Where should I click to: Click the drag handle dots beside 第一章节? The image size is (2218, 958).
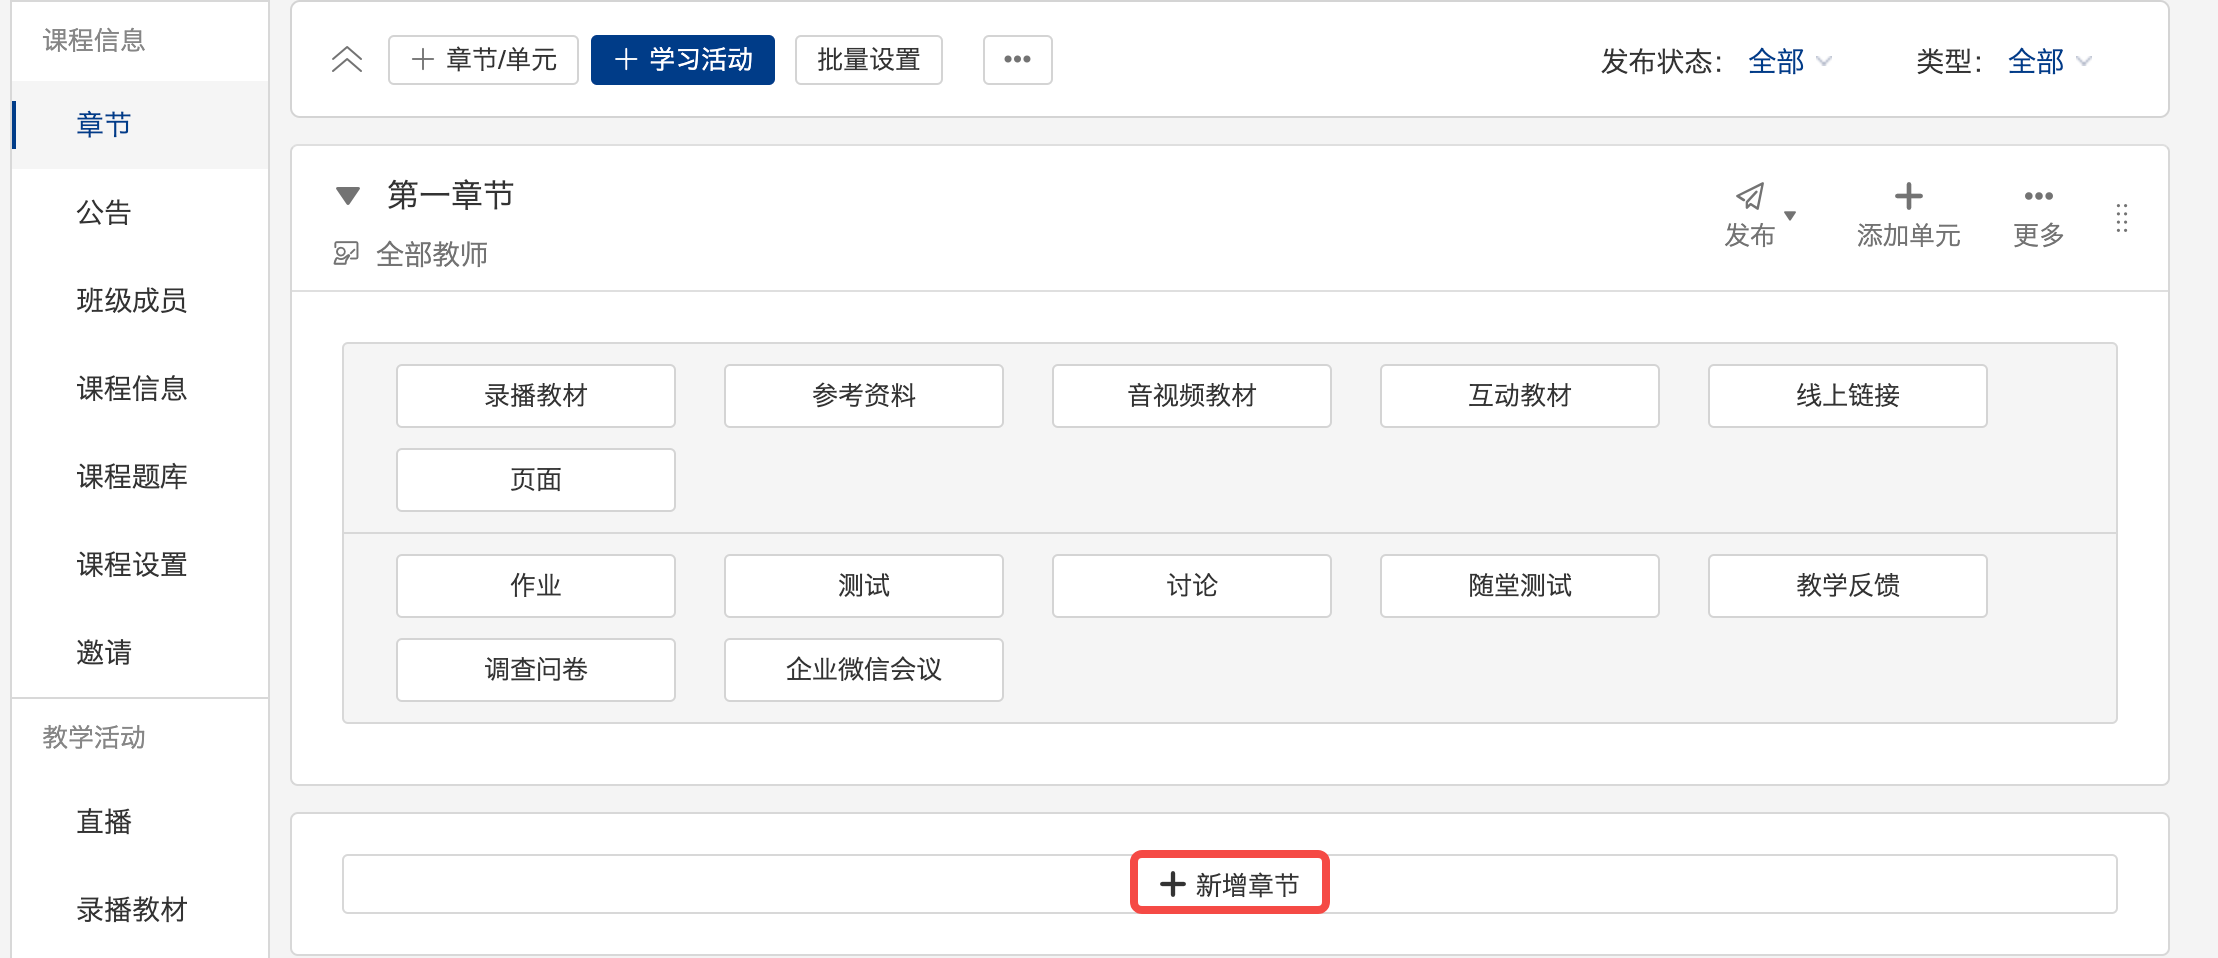click(2121, 218)
